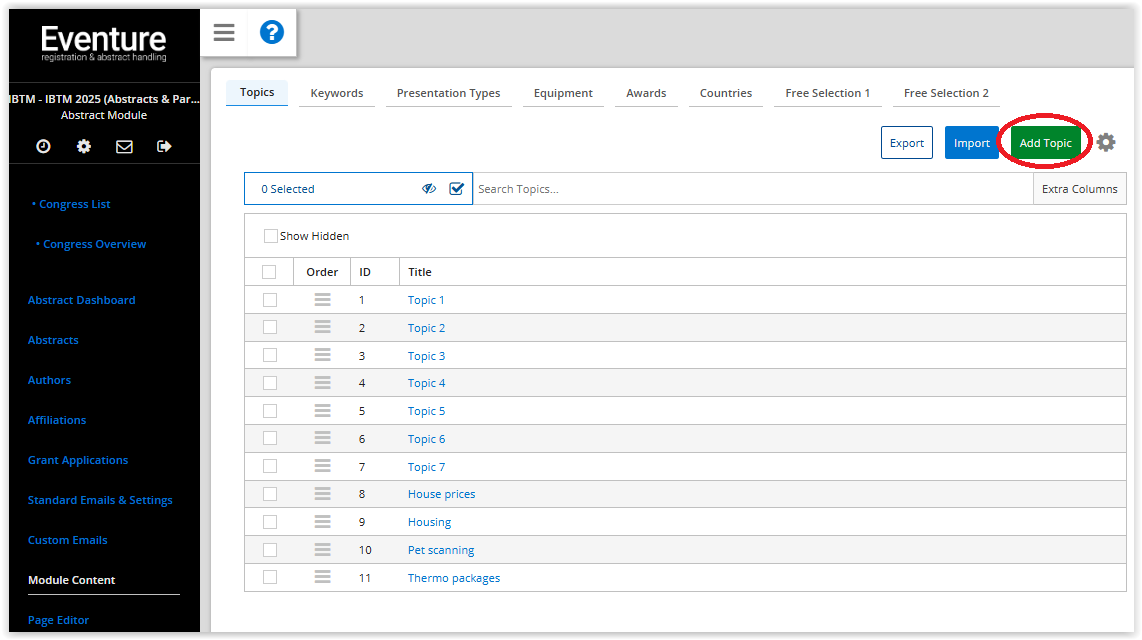
Task: Click the Export button
Action: pyautogui.click(x=907, y=143)
